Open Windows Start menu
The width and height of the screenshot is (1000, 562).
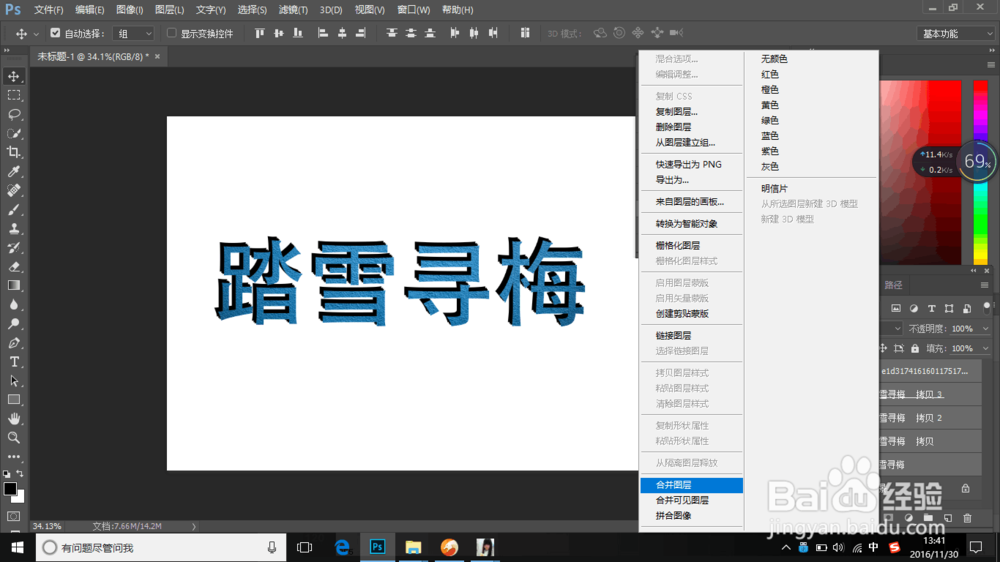coord(17,548)
